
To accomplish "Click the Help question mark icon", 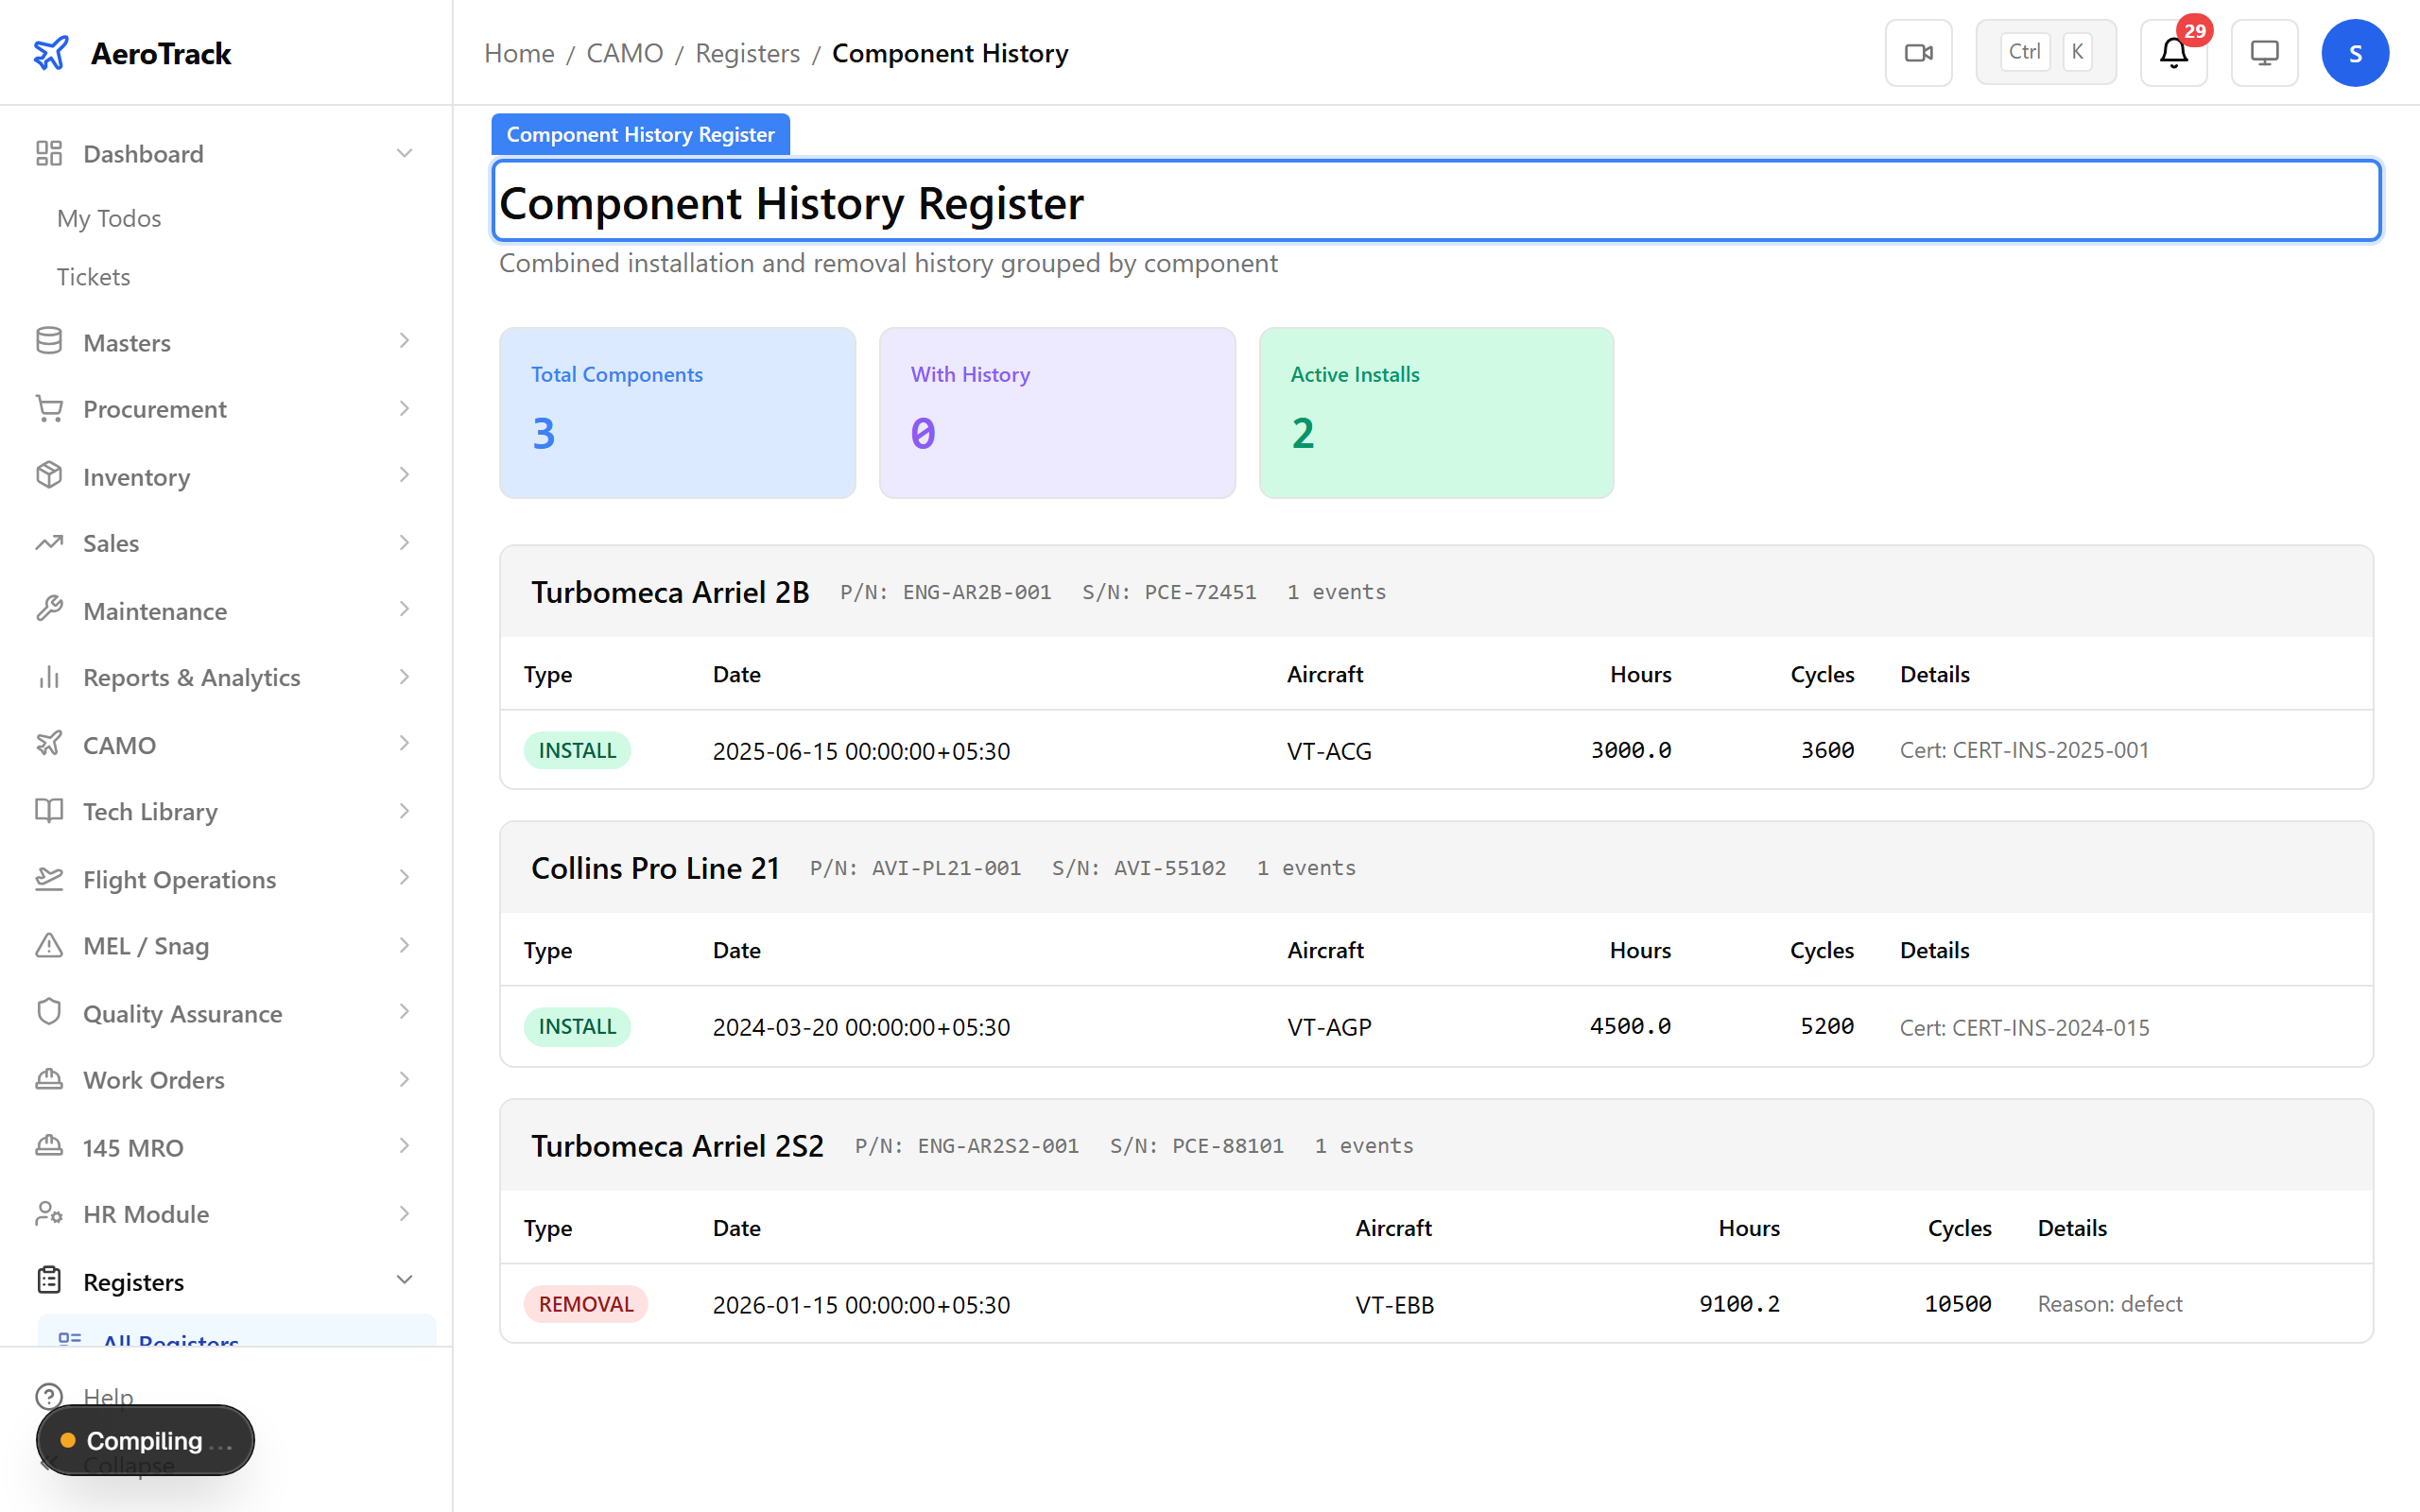I will (51, 1396).
